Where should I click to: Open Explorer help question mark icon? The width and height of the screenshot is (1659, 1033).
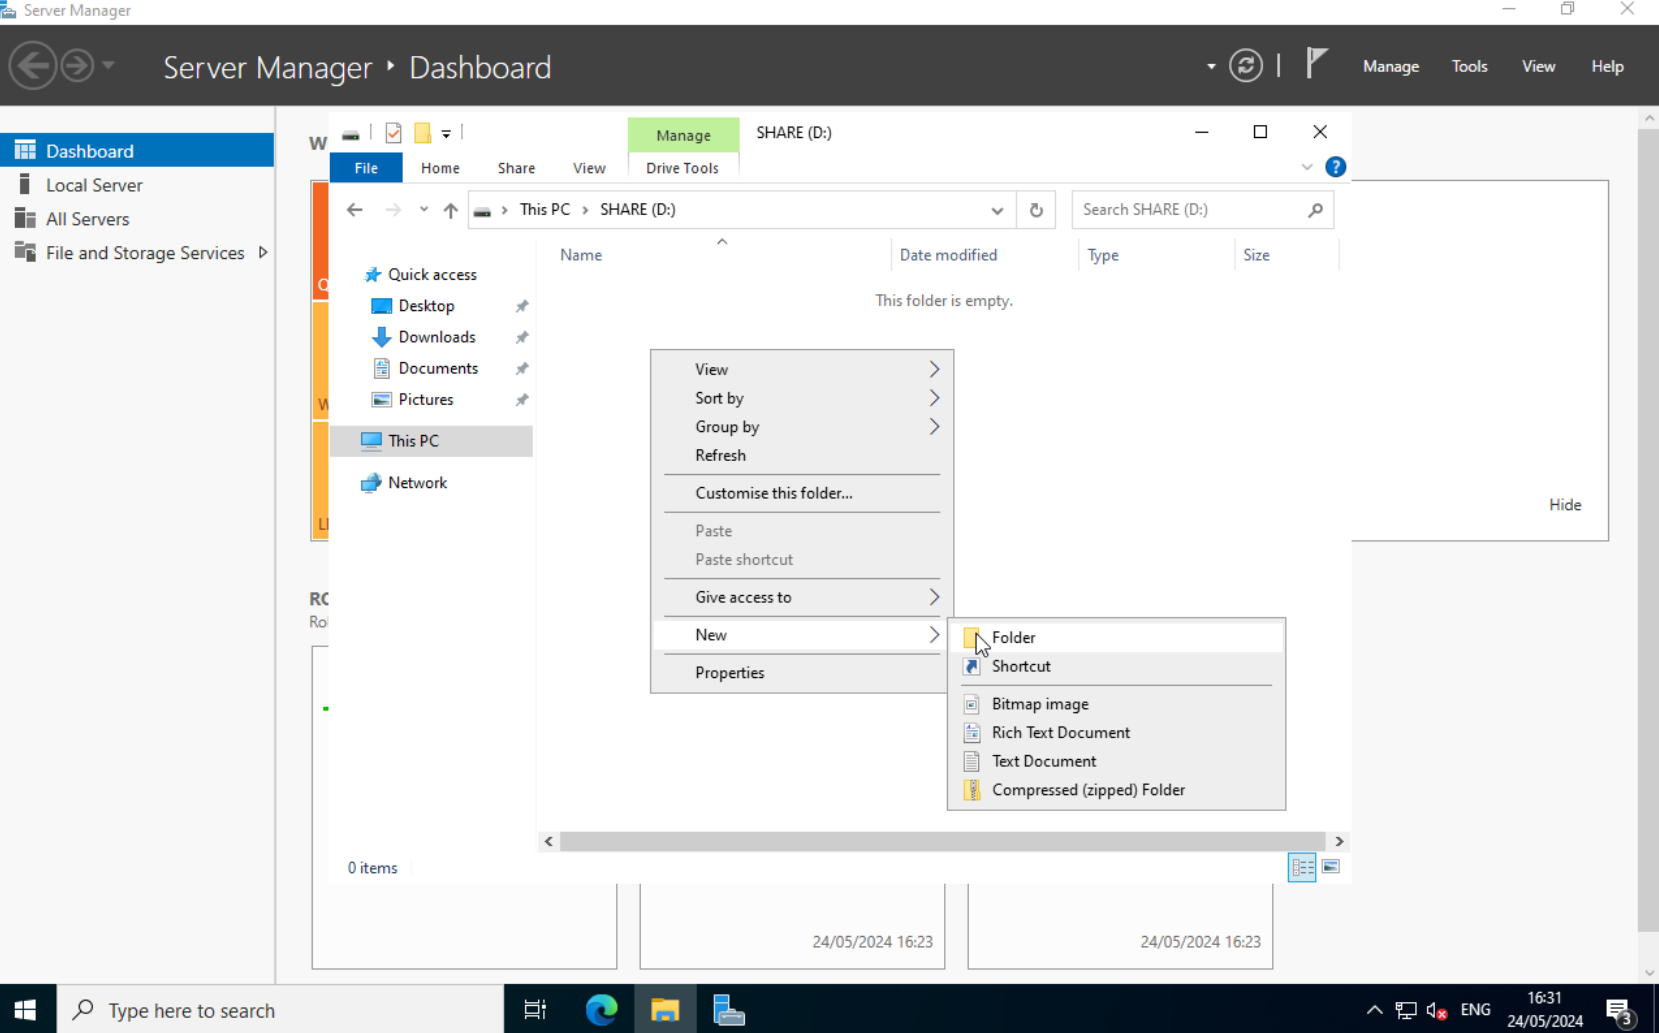click(1335, 167)
